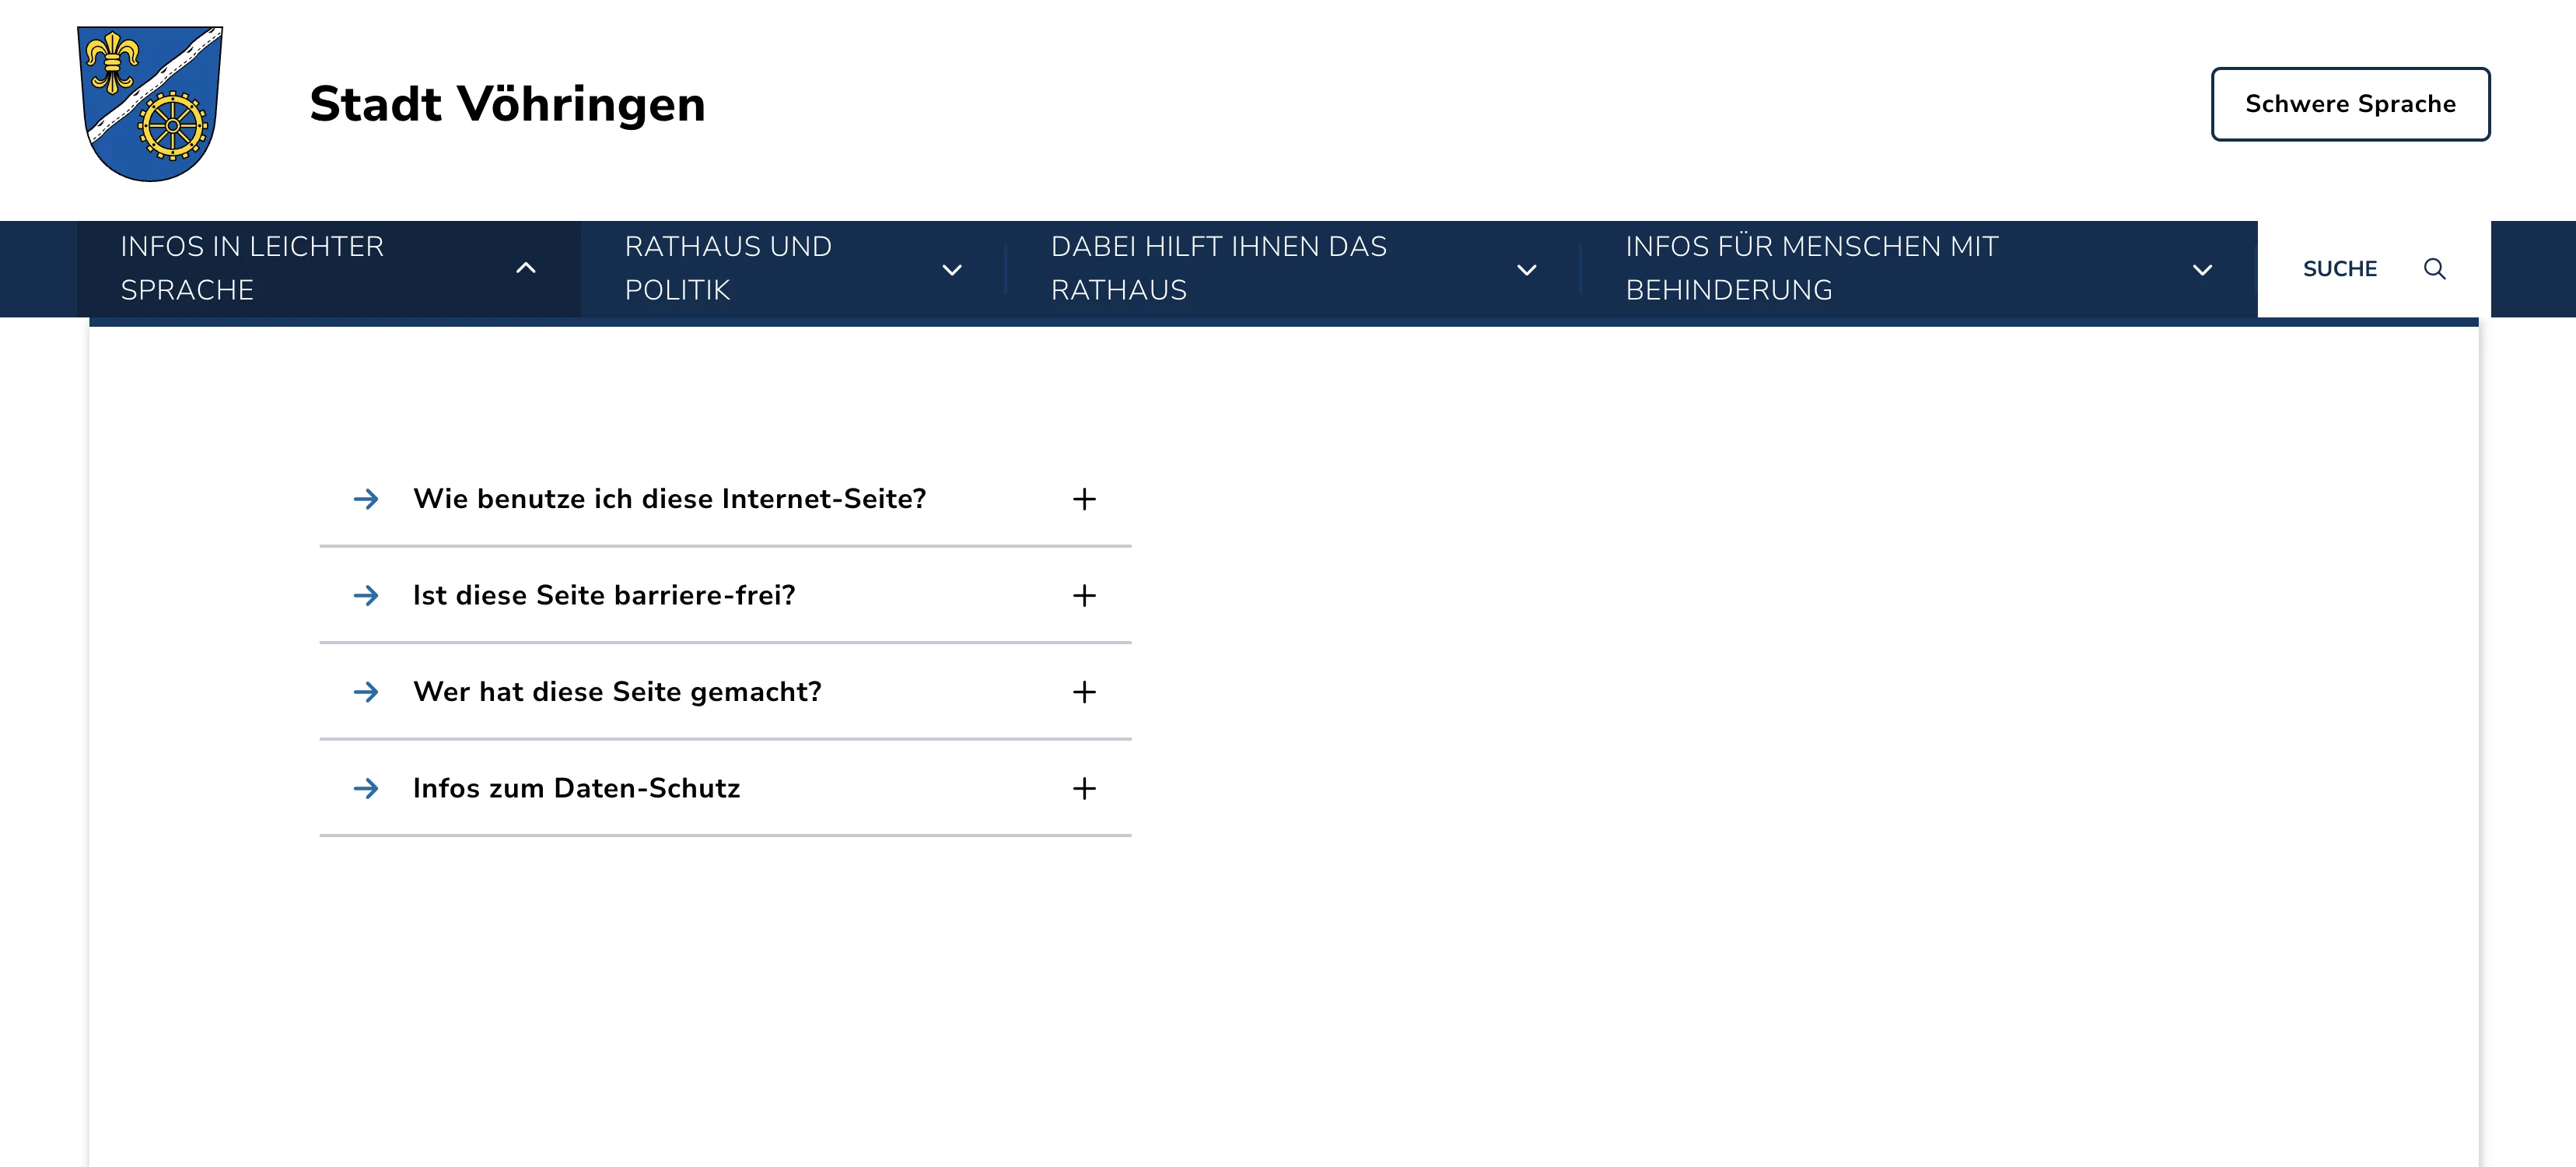Open "Infos für Menschen mit Behinderung" dropdown chevron
Image resolution: width=2576 pixels, height=1167 pixels.
pos(2202,270)
